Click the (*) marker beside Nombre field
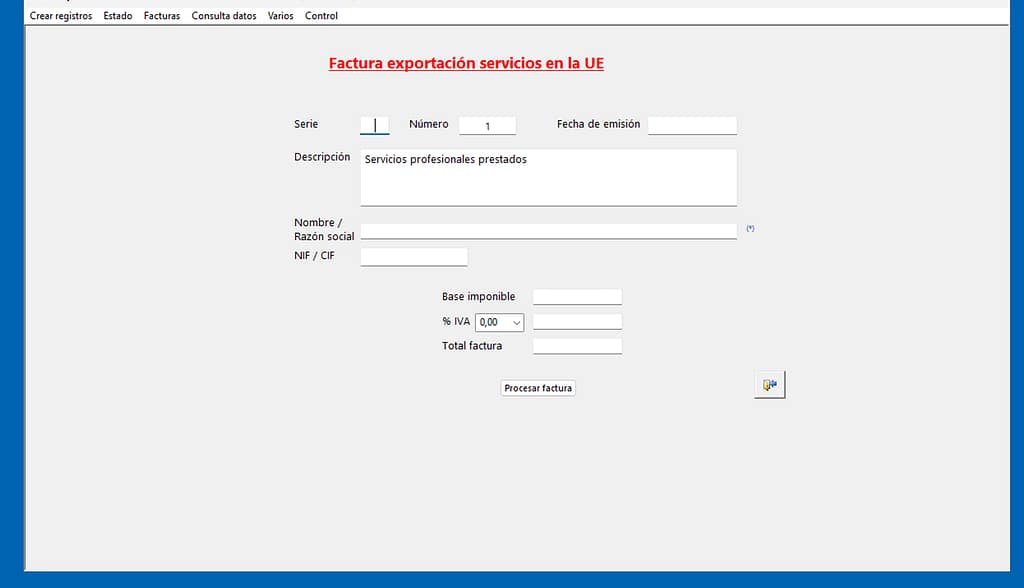The image size is (1024, 588). coord(750,229)
